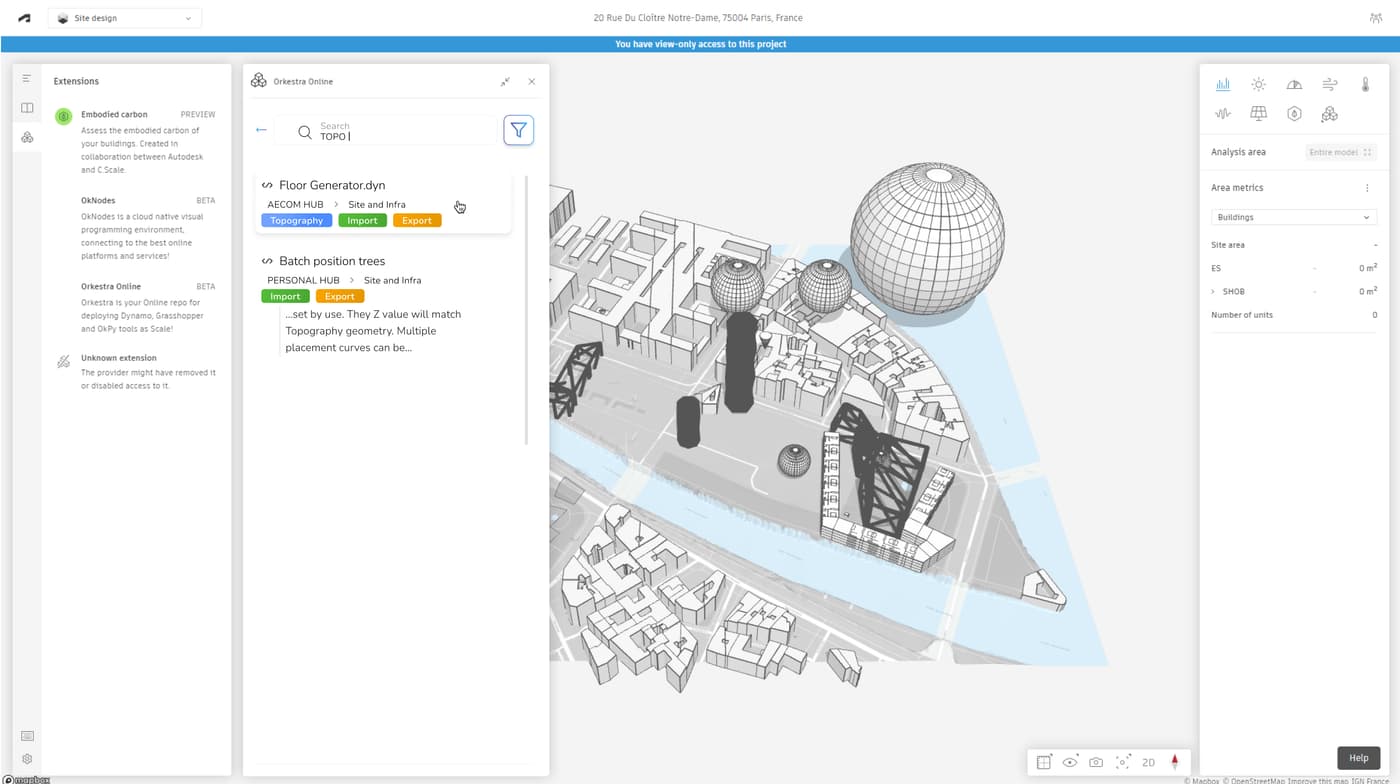Open the daylight potential dome icon

coord(1294,85)
